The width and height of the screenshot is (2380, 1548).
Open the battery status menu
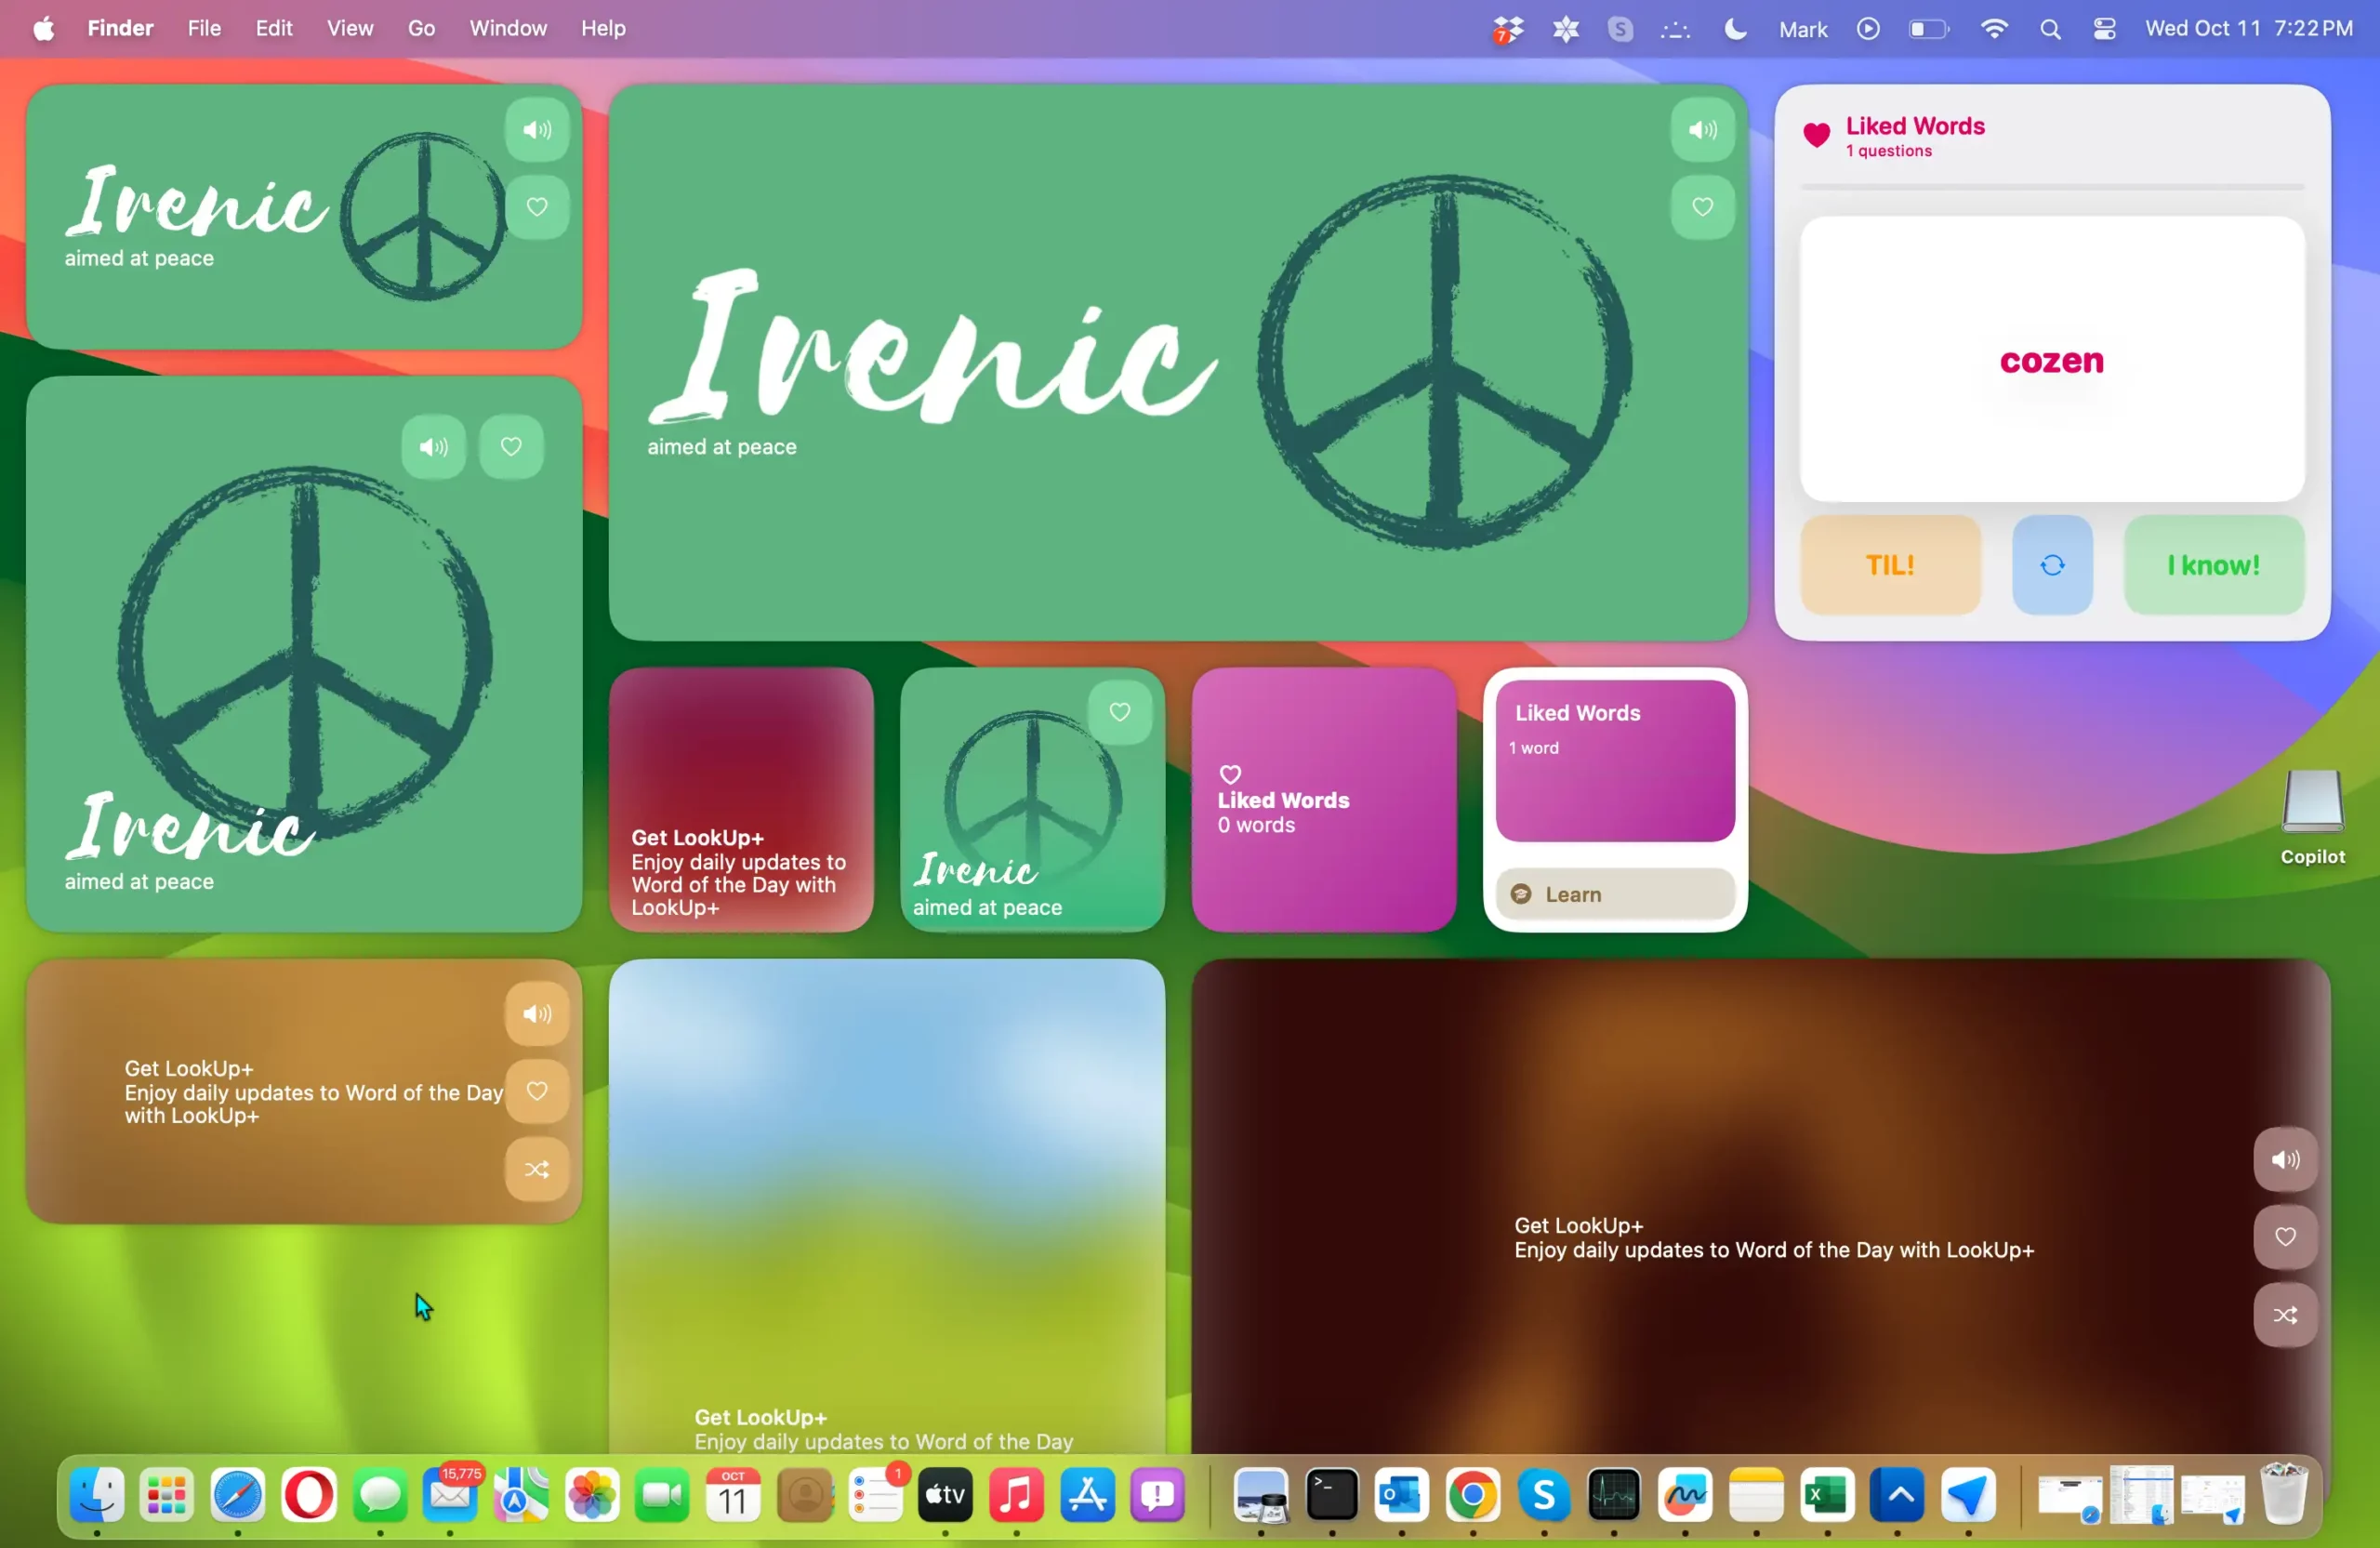pyautogui.click(x=1929, y=29)
